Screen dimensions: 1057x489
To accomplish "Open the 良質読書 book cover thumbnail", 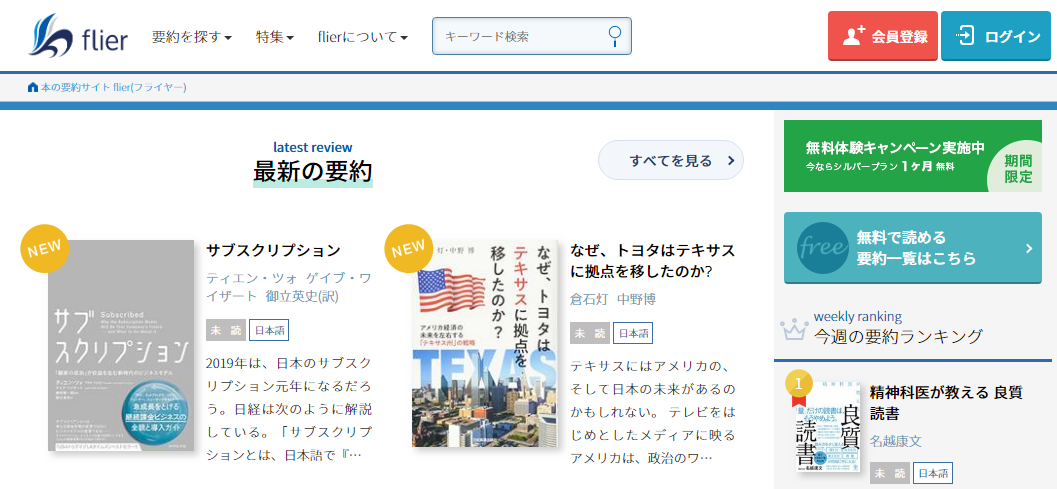I will [827, 427].
